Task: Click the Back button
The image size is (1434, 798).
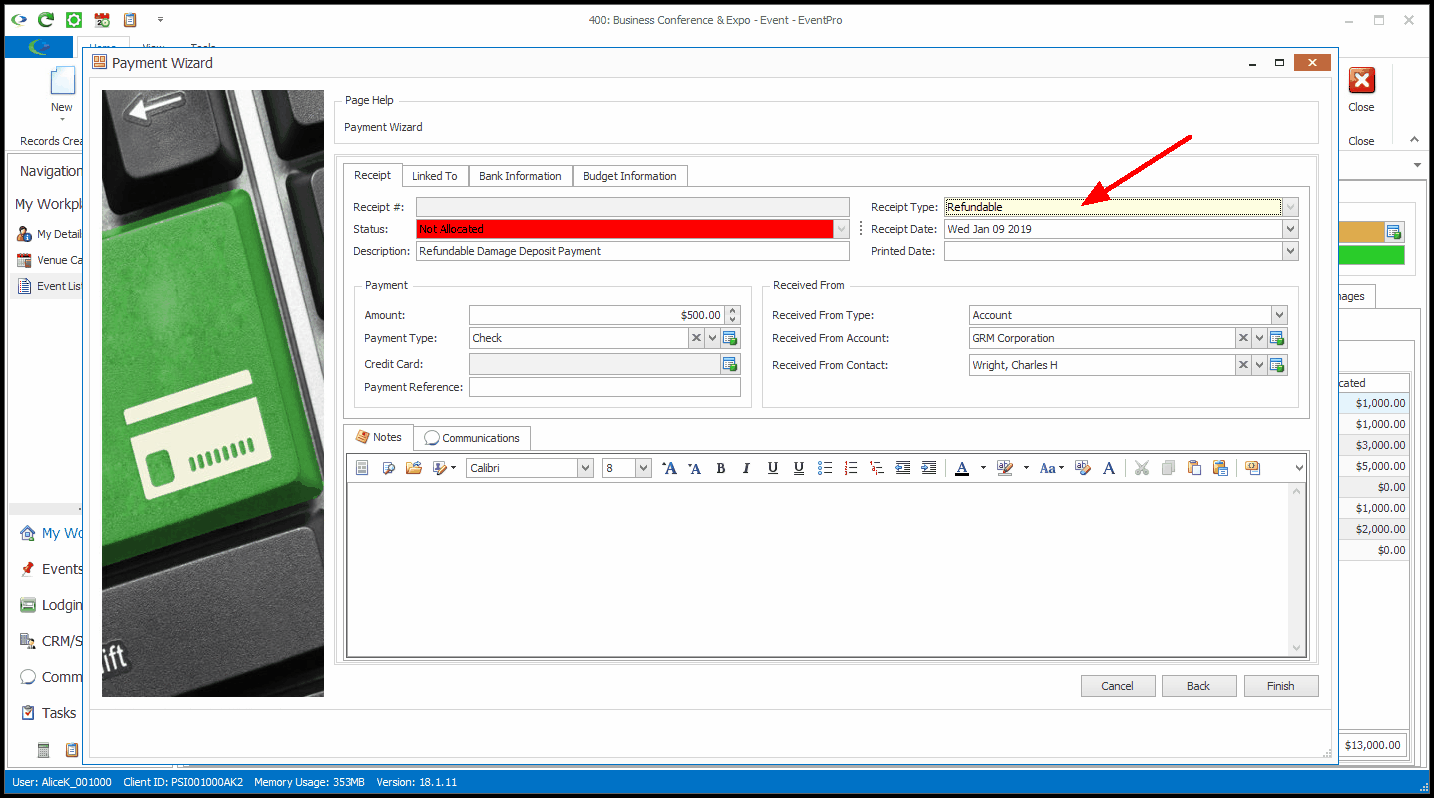Action: [x=1199, y=686]
